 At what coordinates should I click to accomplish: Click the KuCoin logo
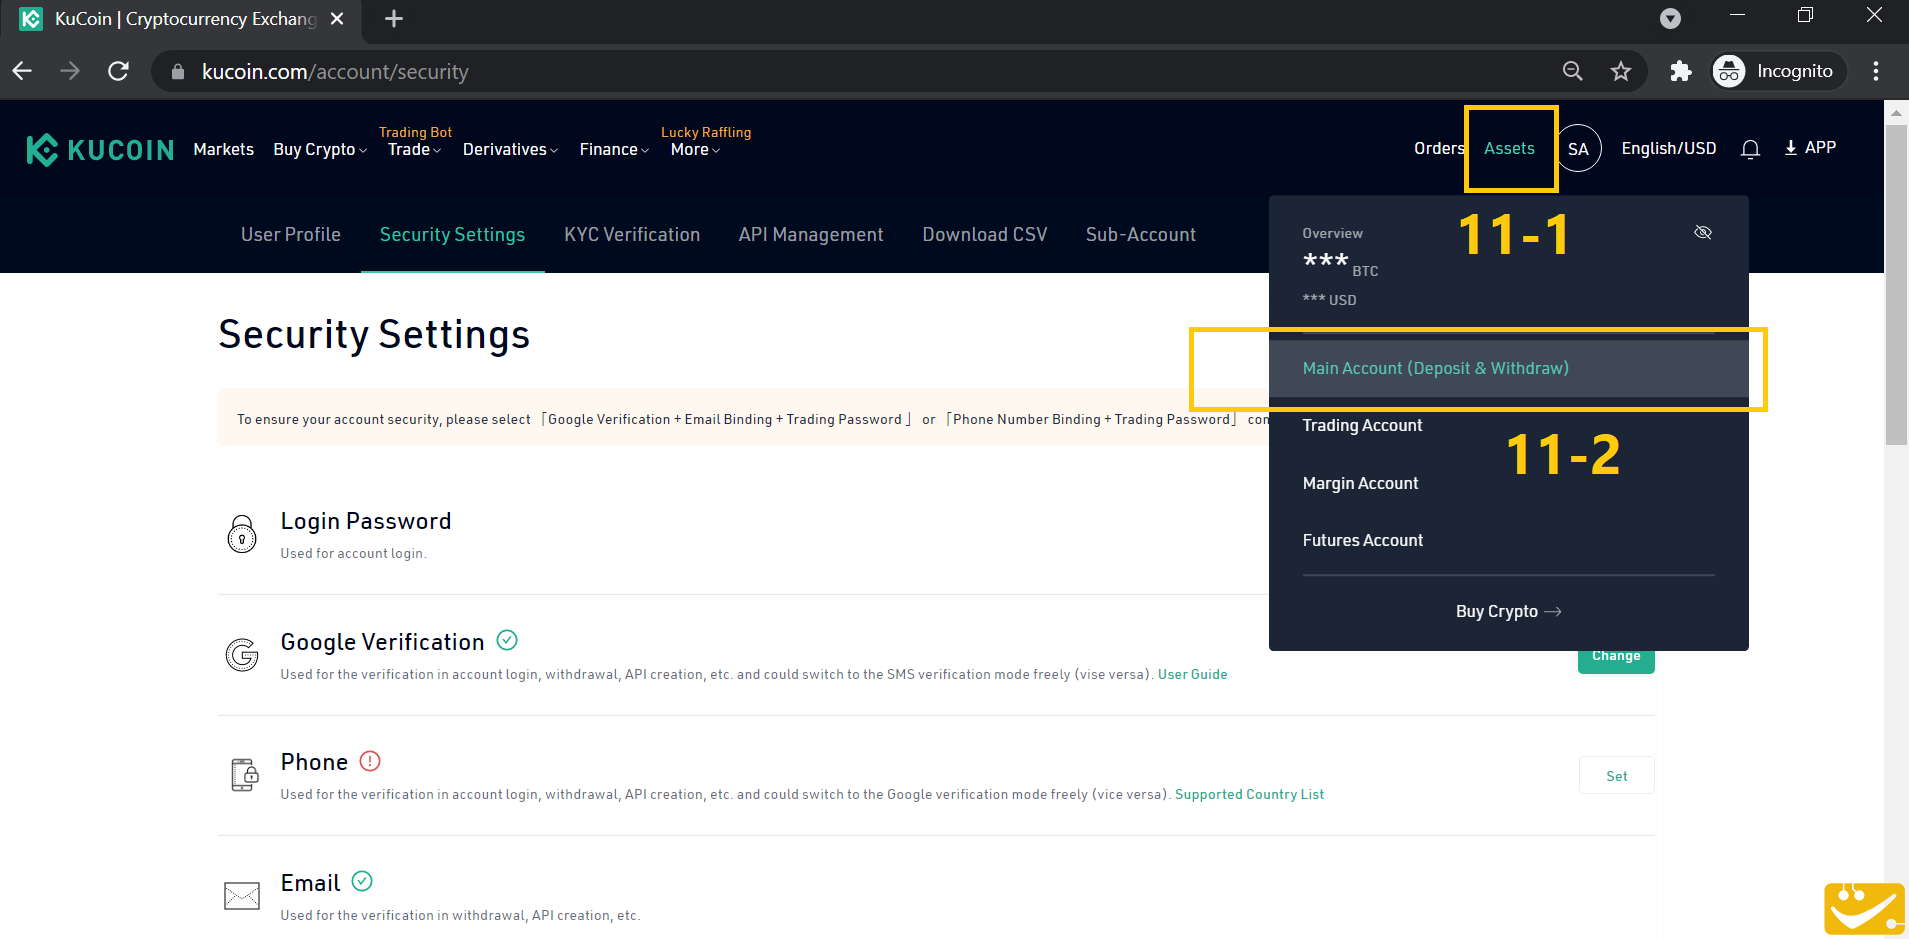(x=100, y=150)
